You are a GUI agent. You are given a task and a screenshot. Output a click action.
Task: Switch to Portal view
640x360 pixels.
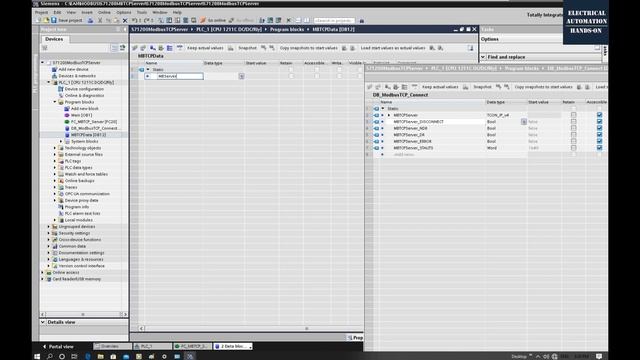coord(58,347)
